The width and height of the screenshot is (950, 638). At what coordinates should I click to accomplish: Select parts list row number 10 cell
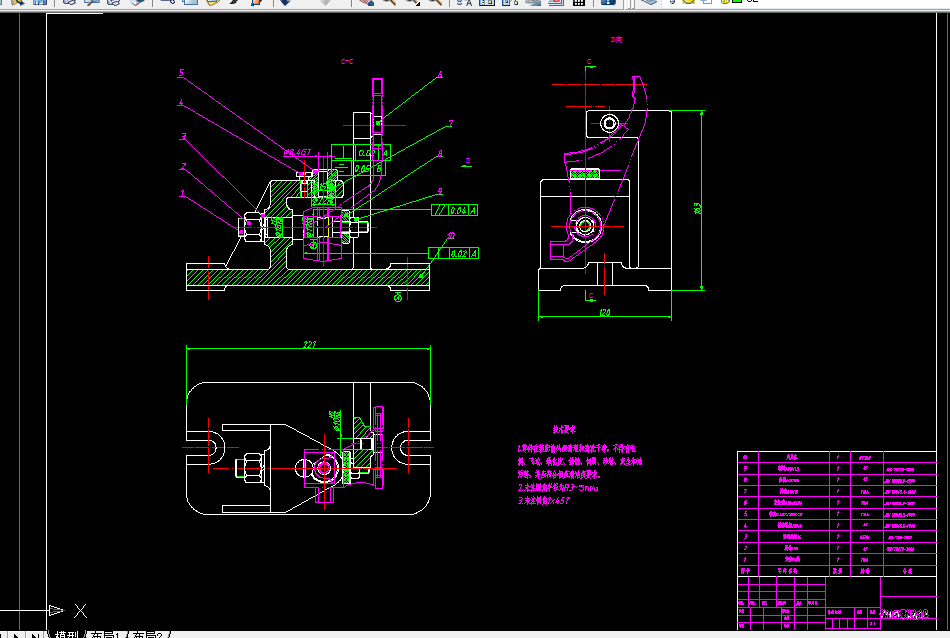click(x=748, y=457)
